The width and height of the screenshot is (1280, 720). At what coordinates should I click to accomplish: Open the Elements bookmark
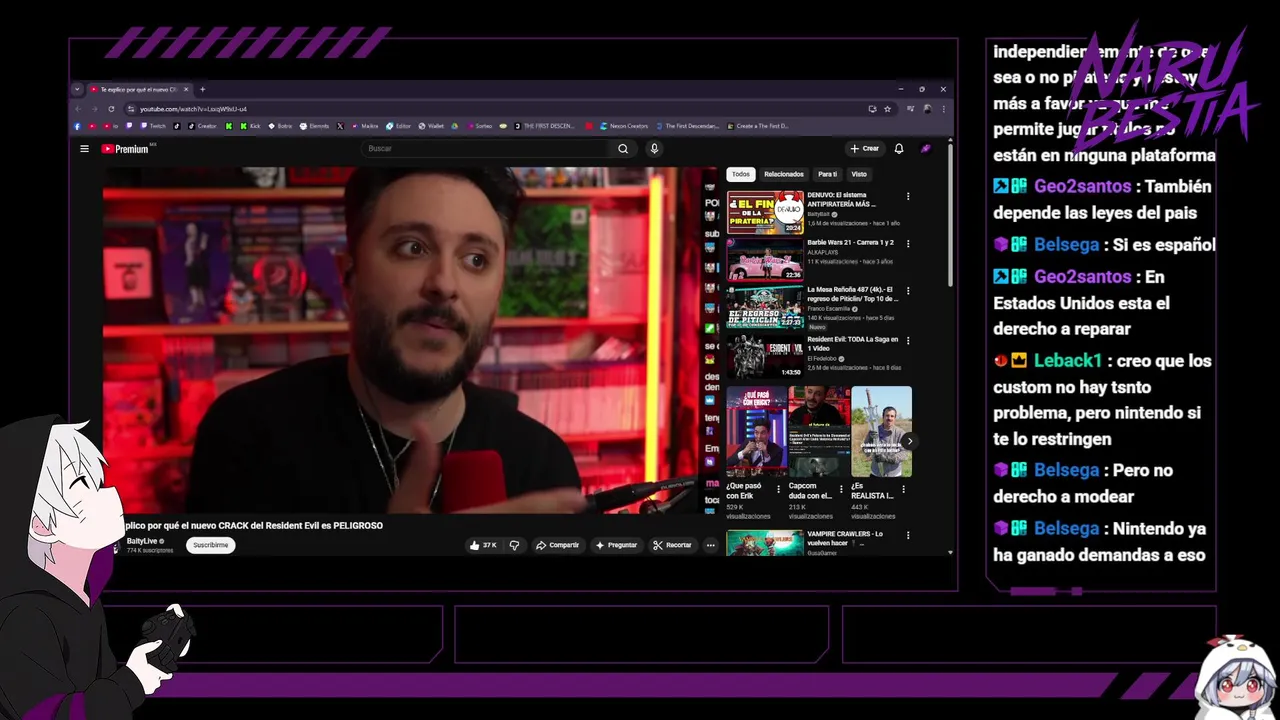[x=314, y=126]
